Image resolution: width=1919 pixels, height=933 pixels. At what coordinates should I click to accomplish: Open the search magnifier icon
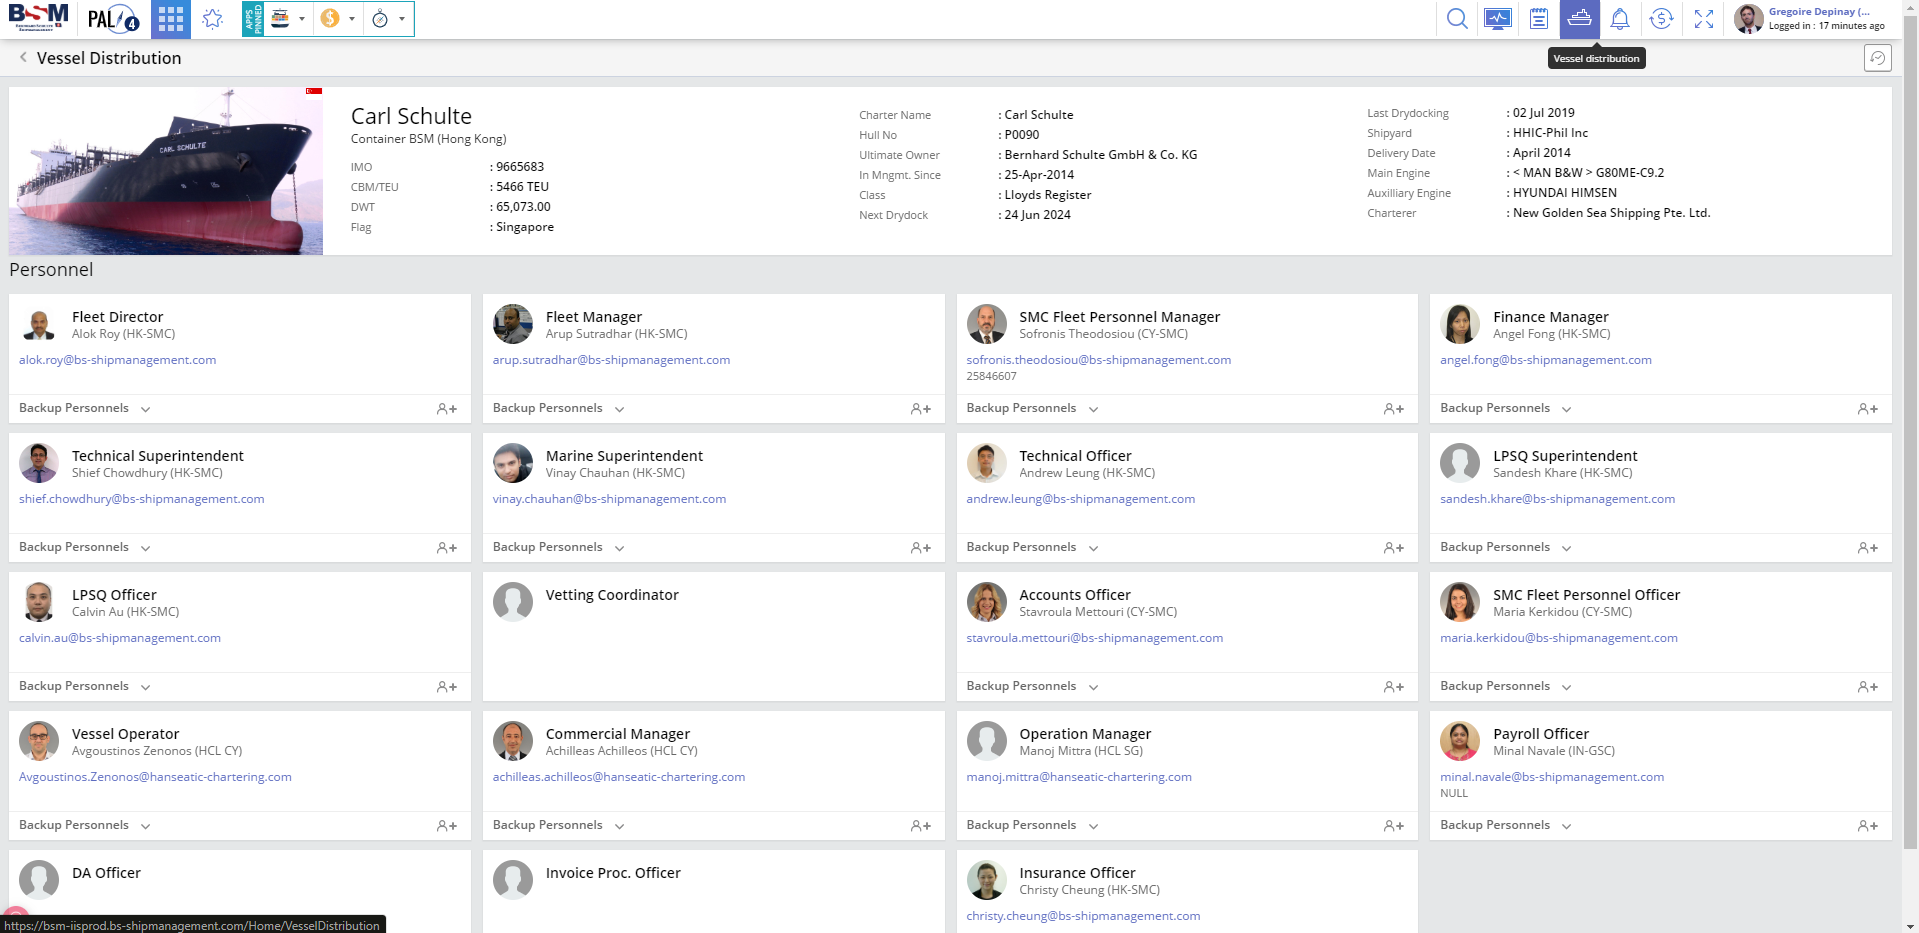(1457, 19)
